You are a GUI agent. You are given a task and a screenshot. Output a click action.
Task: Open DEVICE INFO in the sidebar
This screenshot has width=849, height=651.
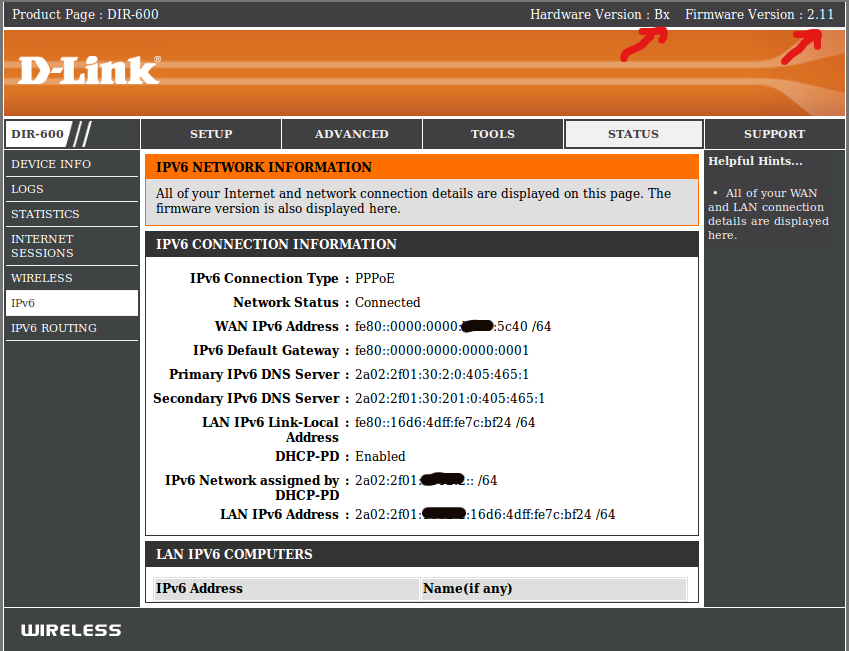coord(51,164)
